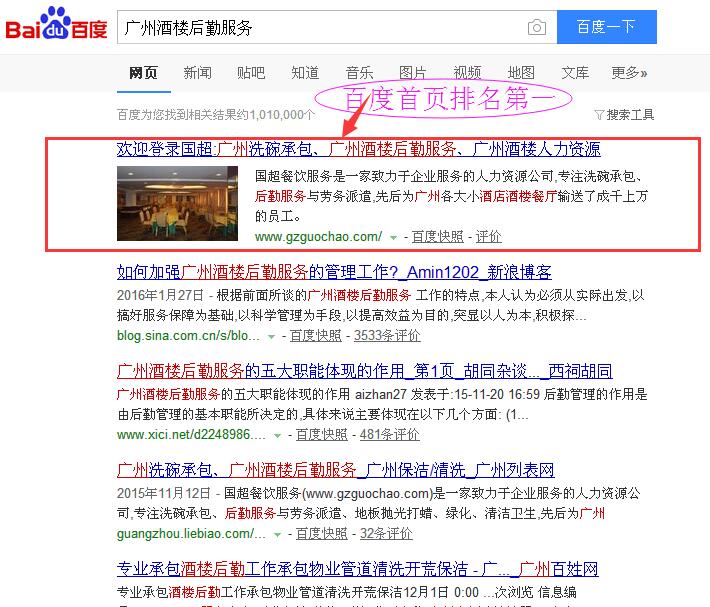Image resolution: width=710 pixels, height=607 pixels.
Task: Visit the www.xici.net URL link
Action: [x=191, y=435]
